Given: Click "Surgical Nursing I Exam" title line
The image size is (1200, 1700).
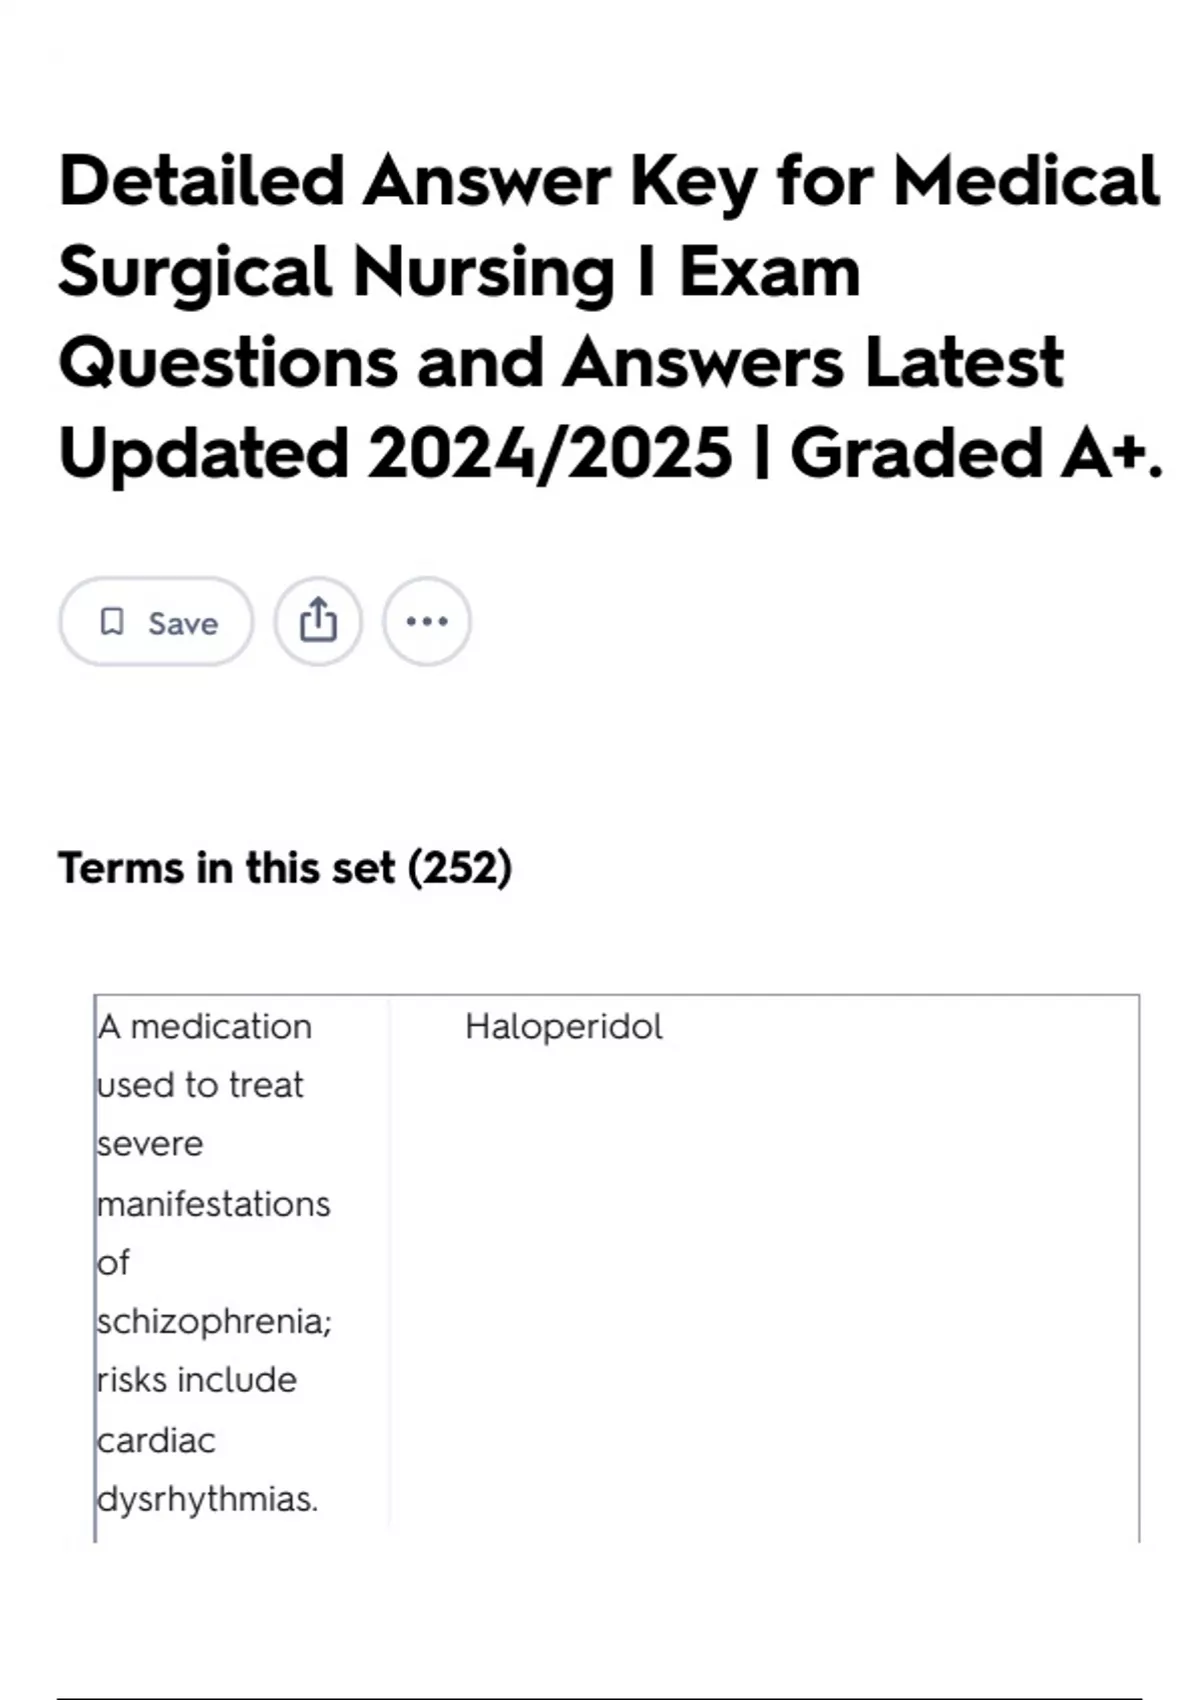Looking at the screenshot, I should tap(459, 272).
